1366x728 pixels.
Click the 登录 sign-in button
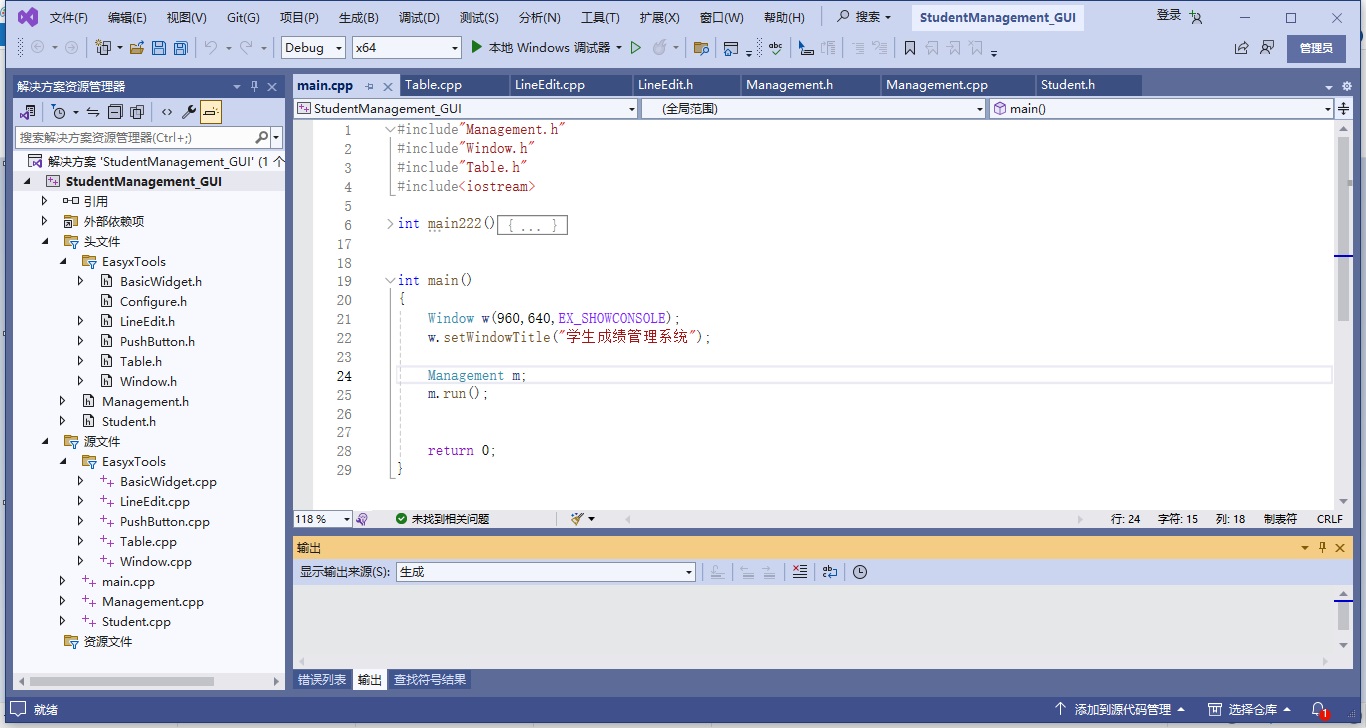[1179, 16]
